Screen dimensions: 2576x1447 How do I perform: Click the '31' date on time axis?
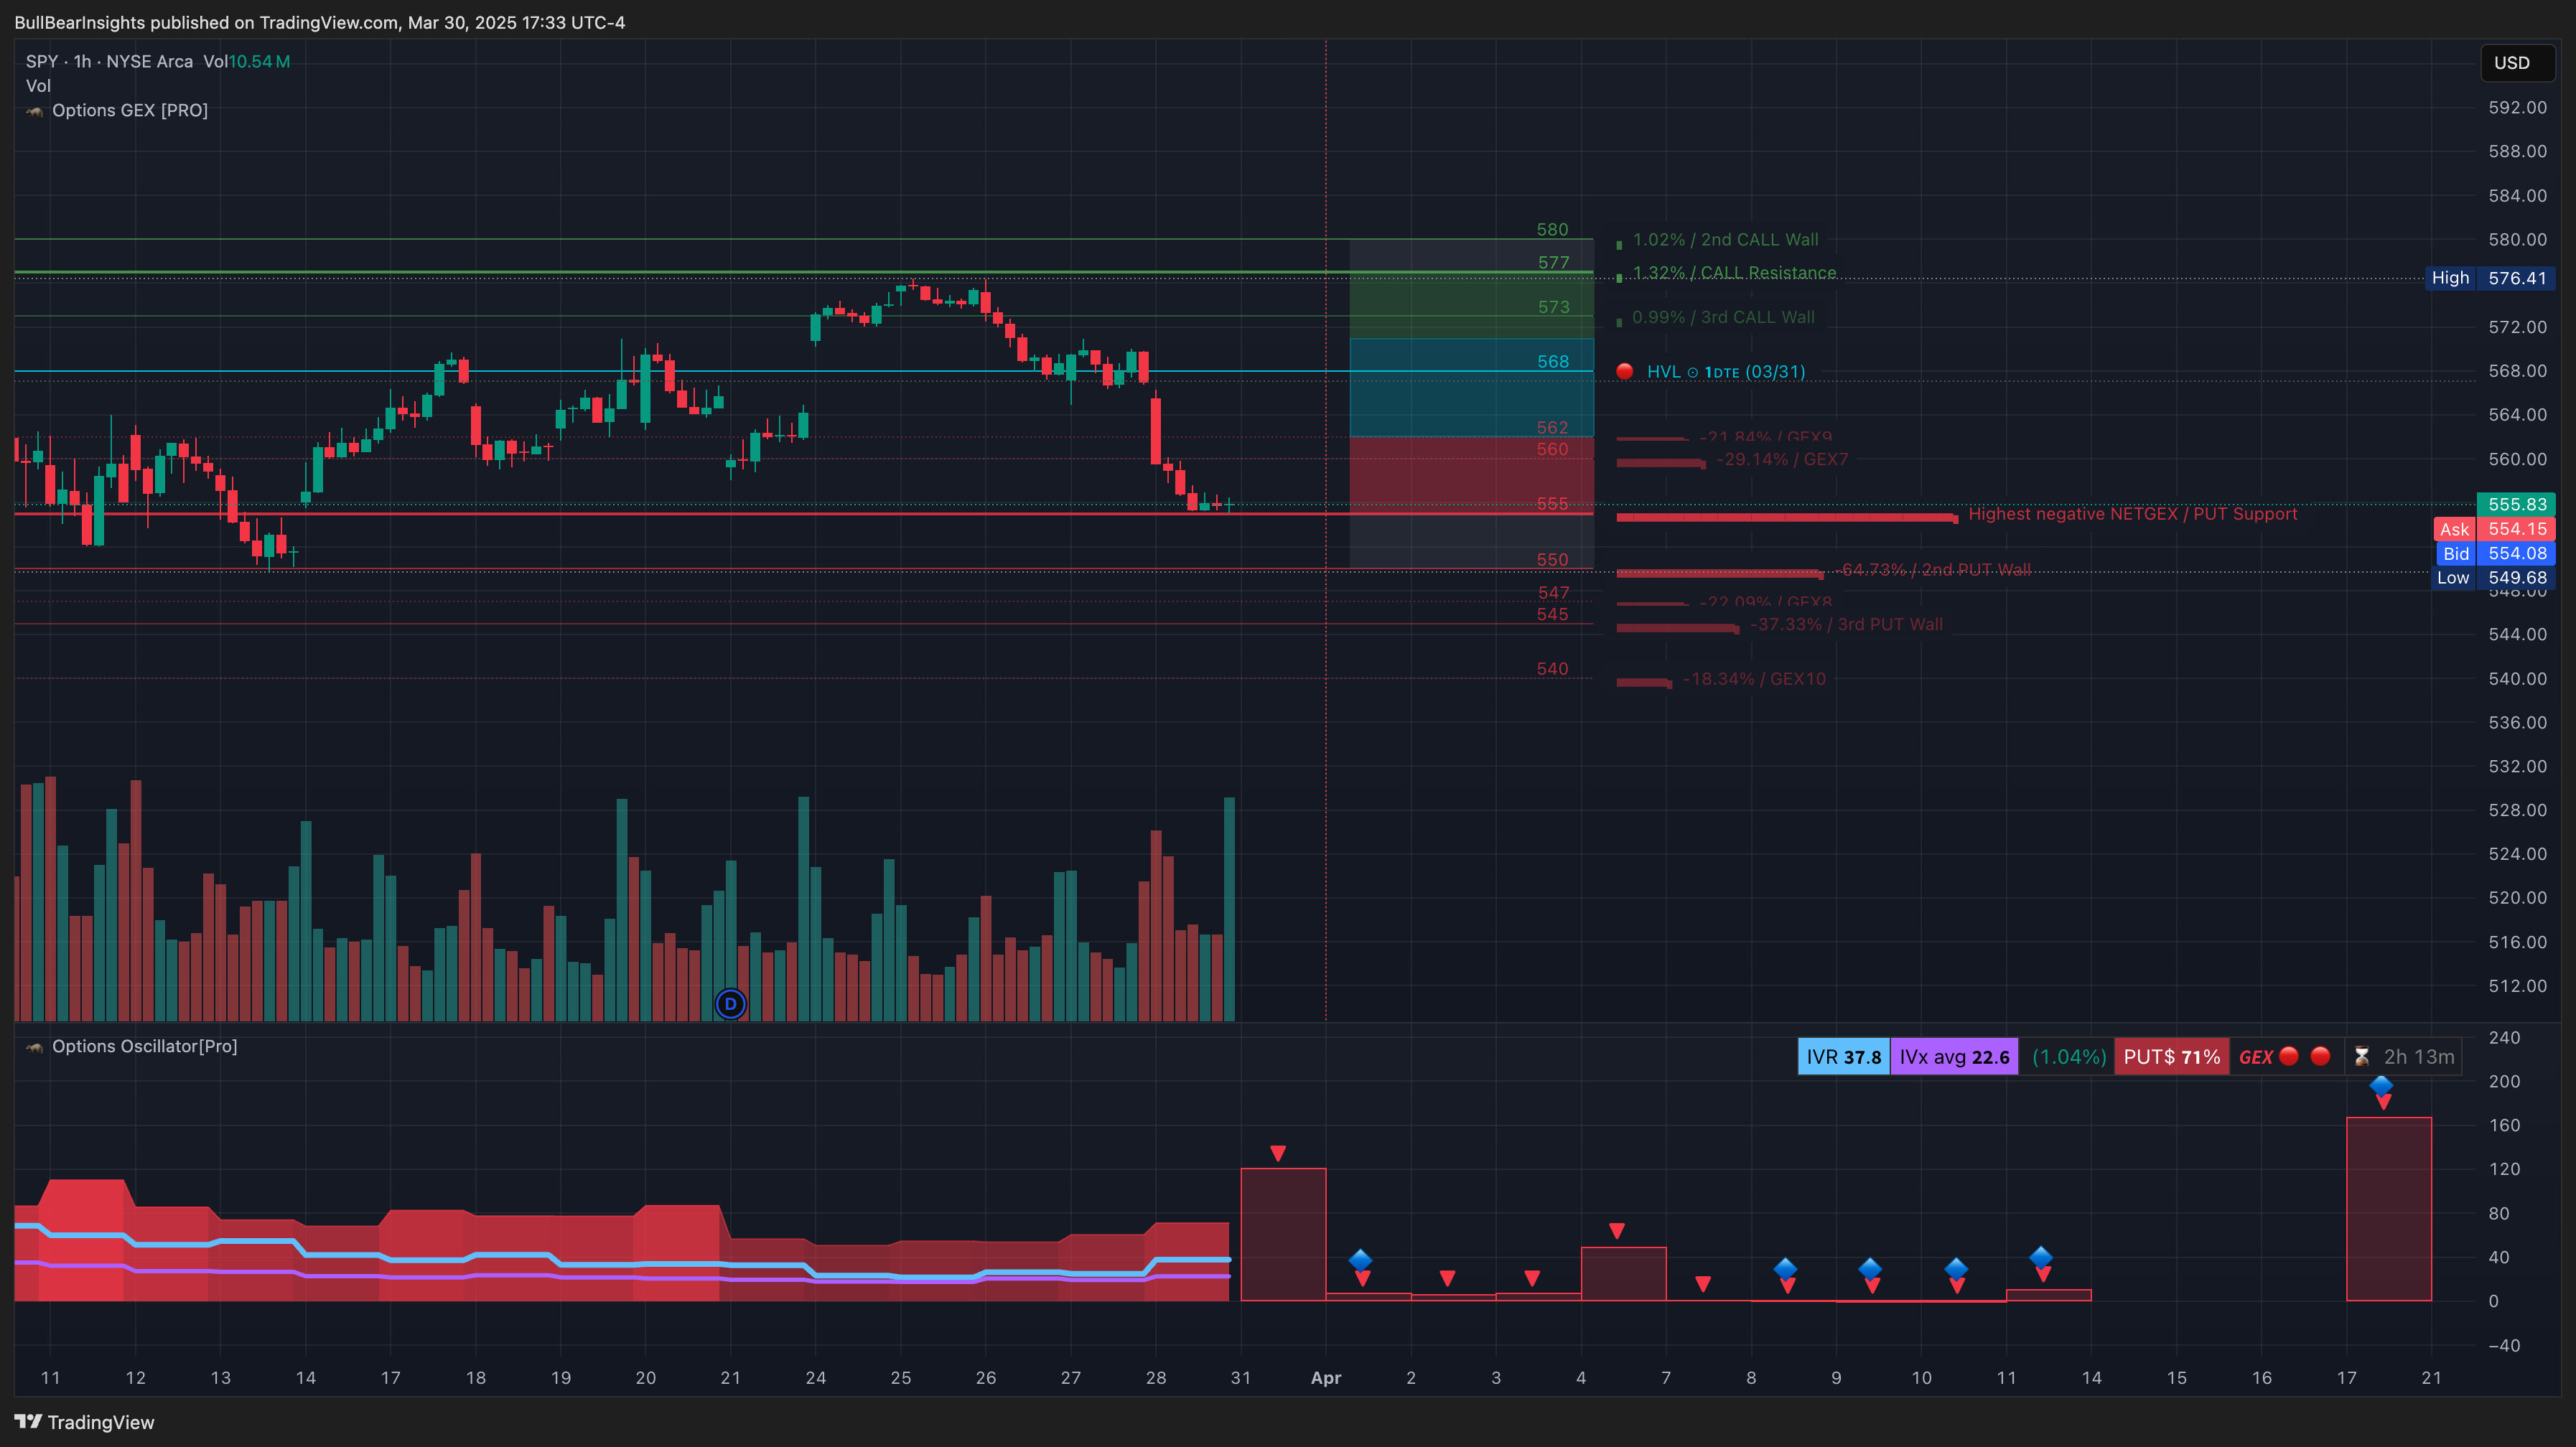[1241, 1378]
